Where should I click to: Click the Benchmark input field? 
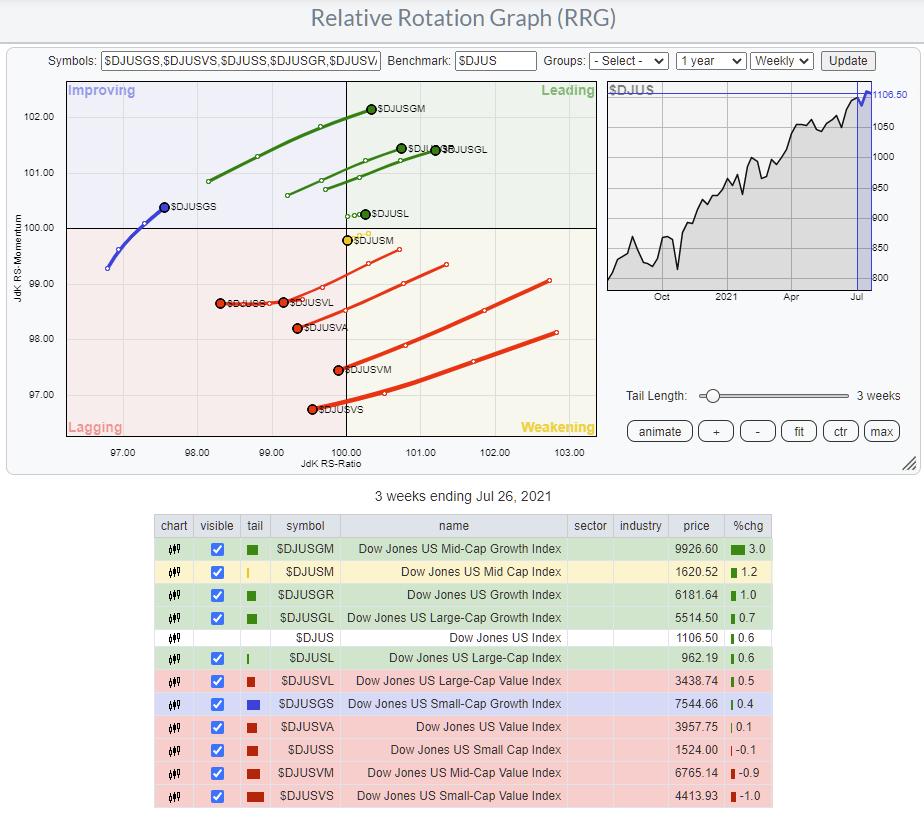(x=496, y=61)
